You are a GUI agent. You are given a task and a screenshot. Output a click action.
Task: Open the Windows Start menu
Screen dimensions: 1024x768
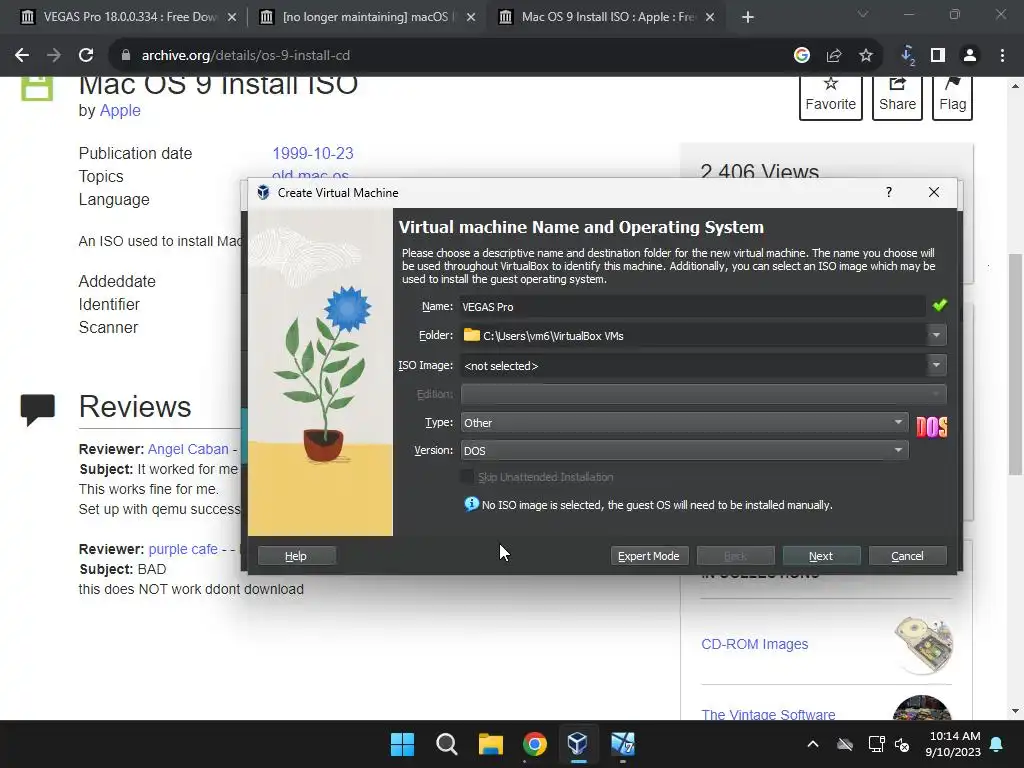coord(402,744)
